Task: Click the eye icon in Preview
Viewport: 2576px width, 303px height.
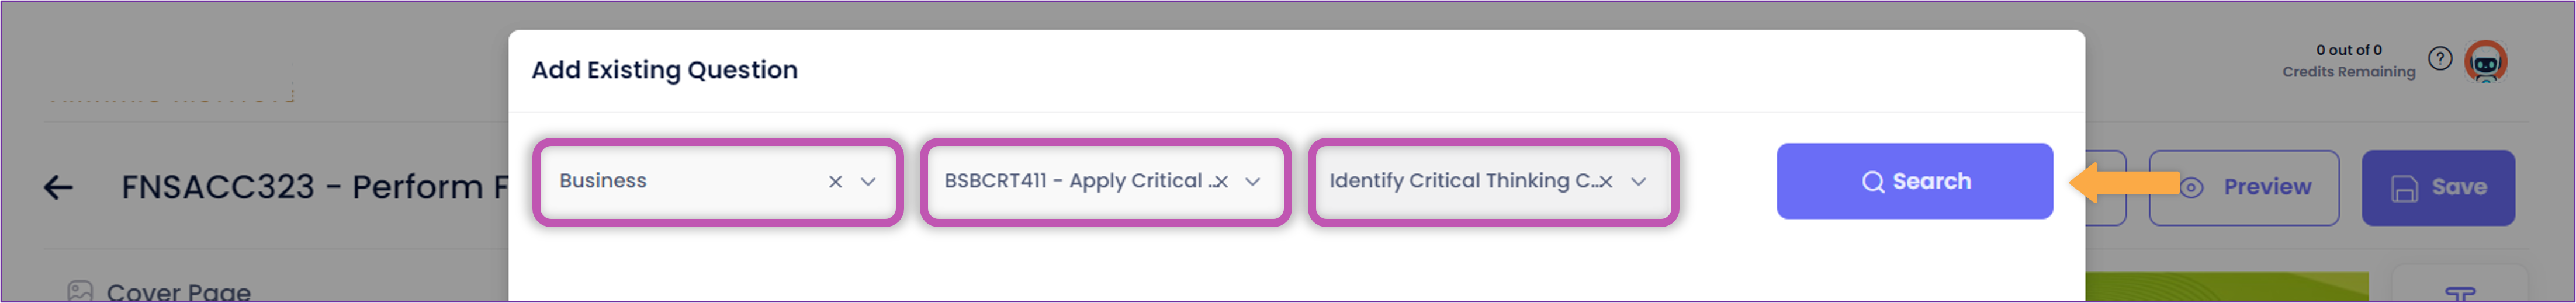Action: 2191,188
